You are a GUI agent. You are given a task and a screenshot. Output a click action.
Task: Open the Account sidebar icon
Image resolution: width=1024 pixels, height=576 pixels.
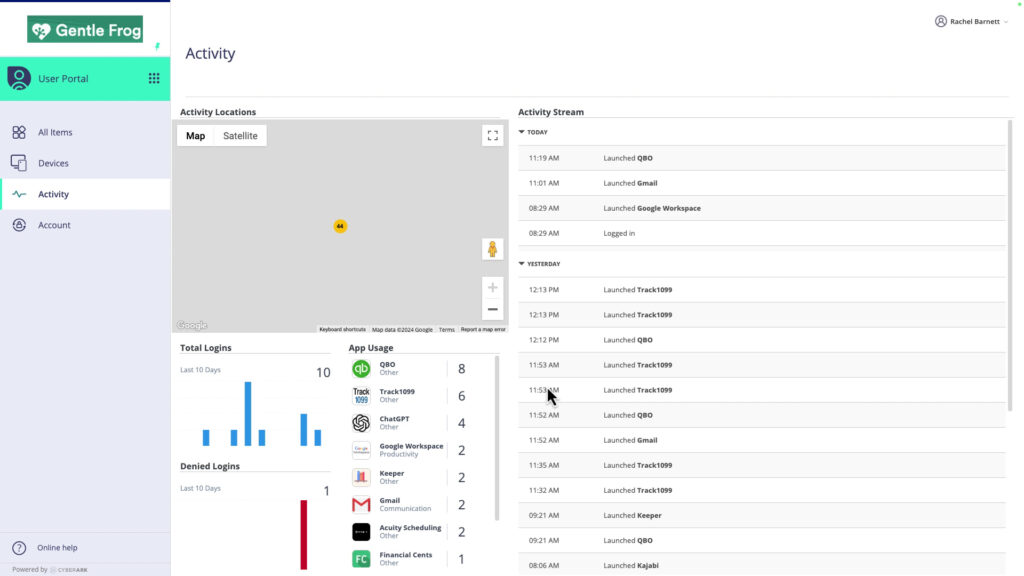18,225
